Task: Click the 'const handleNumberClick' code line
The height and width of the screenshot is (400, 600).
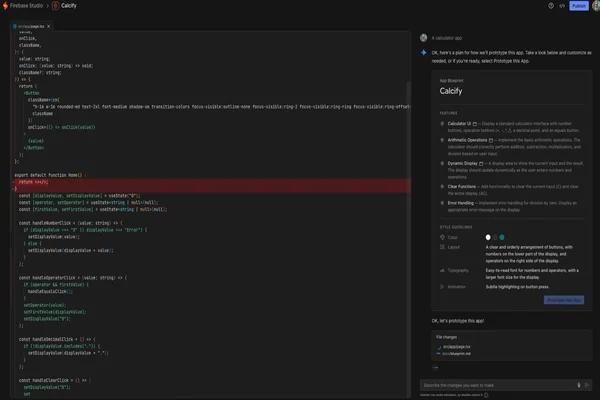Action: (x=71, y=223)
